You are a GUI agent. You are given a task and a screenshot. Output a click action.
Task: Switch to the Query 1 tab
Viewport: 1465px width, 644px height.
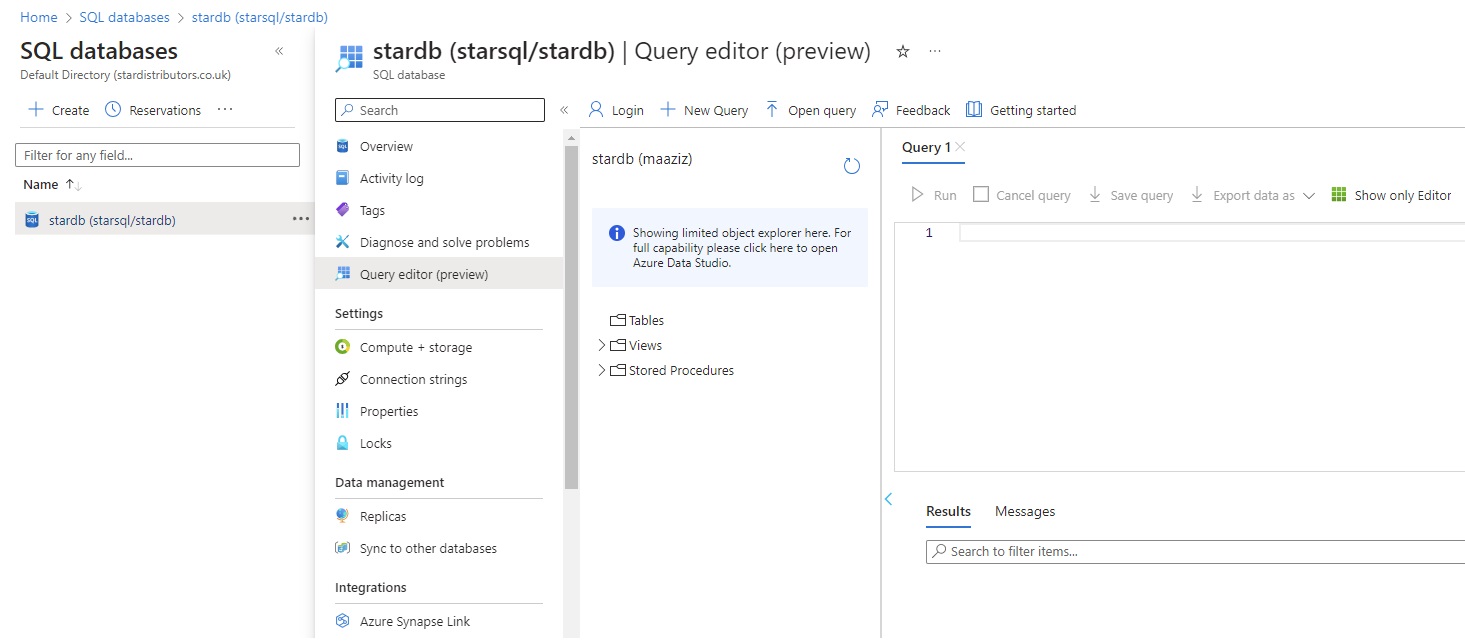coord(926,147)
